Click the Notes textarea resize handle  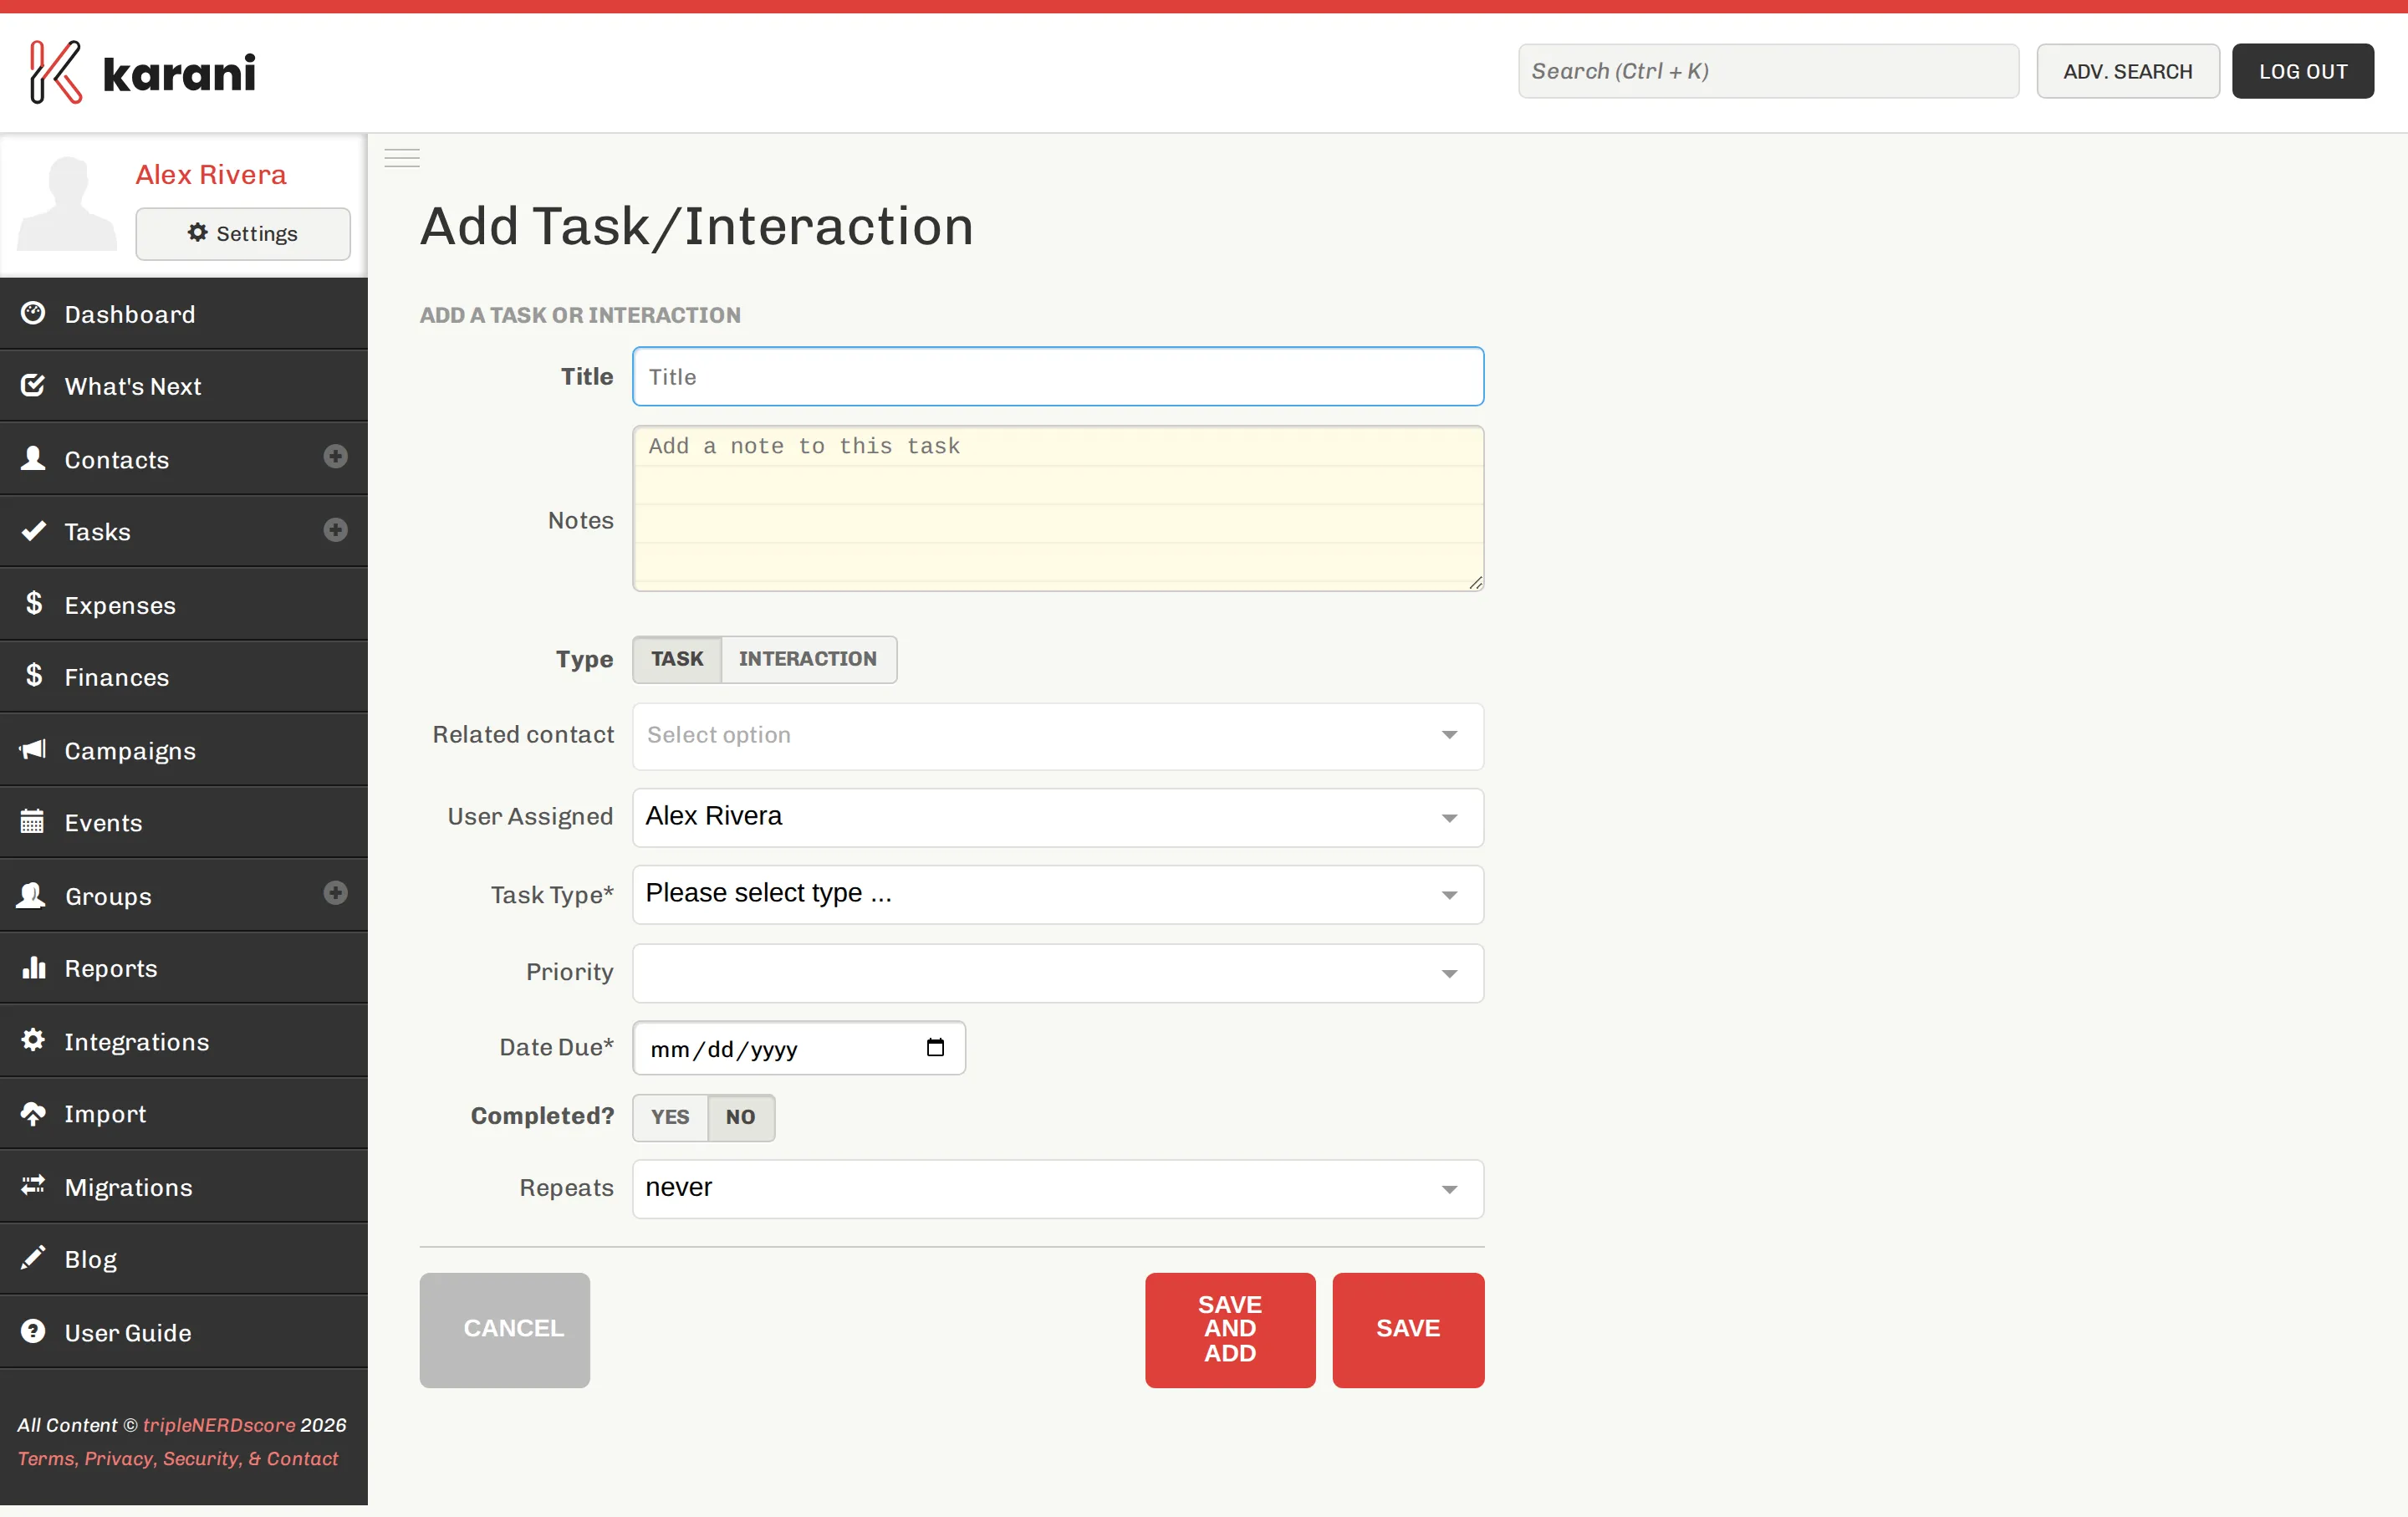click(x=1475, y=582)
